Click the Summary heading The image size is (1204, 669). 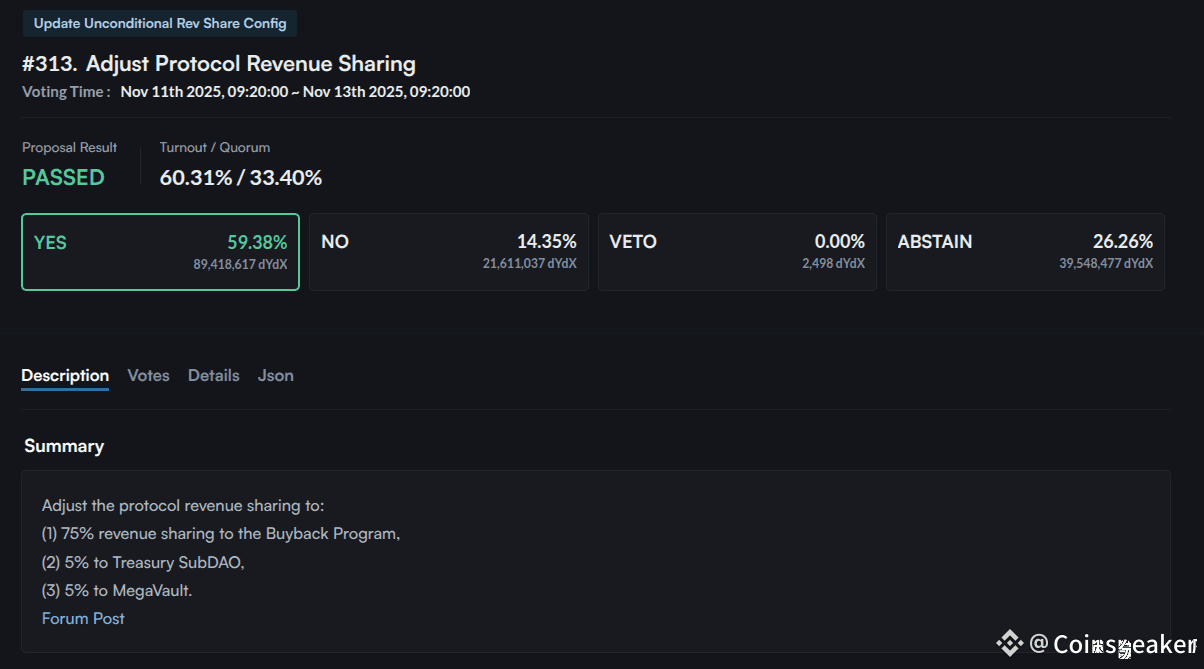tap(64, 446)
